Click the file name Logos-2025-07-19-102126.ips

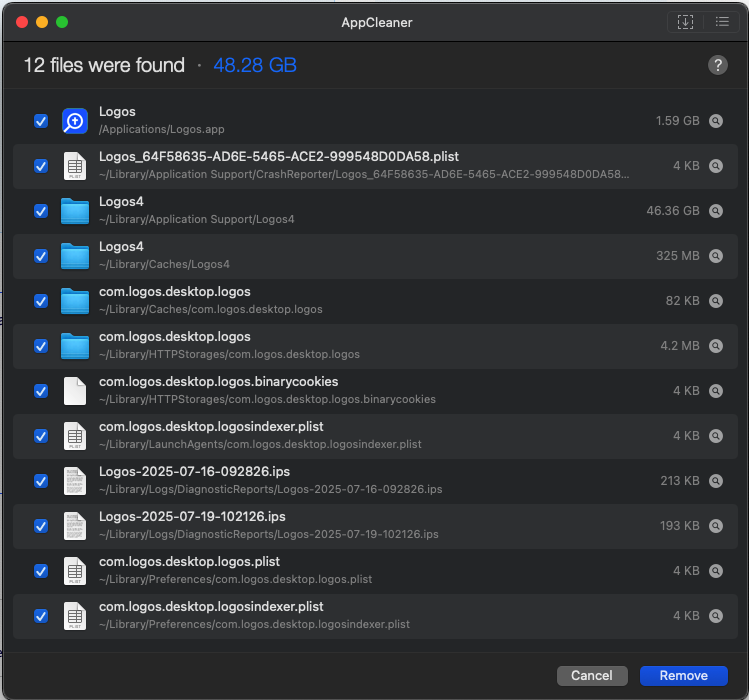(x=192, y=517)
